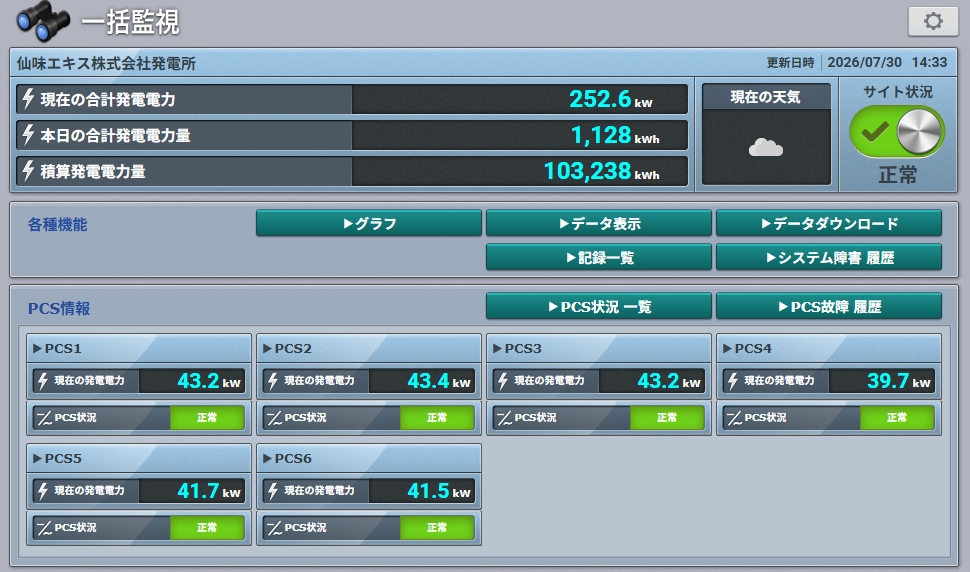Click PCS1 power value 43.2 kW
The height and width of the screenshot is (572, 970).
pyautogui.click(x=209, y=381)
